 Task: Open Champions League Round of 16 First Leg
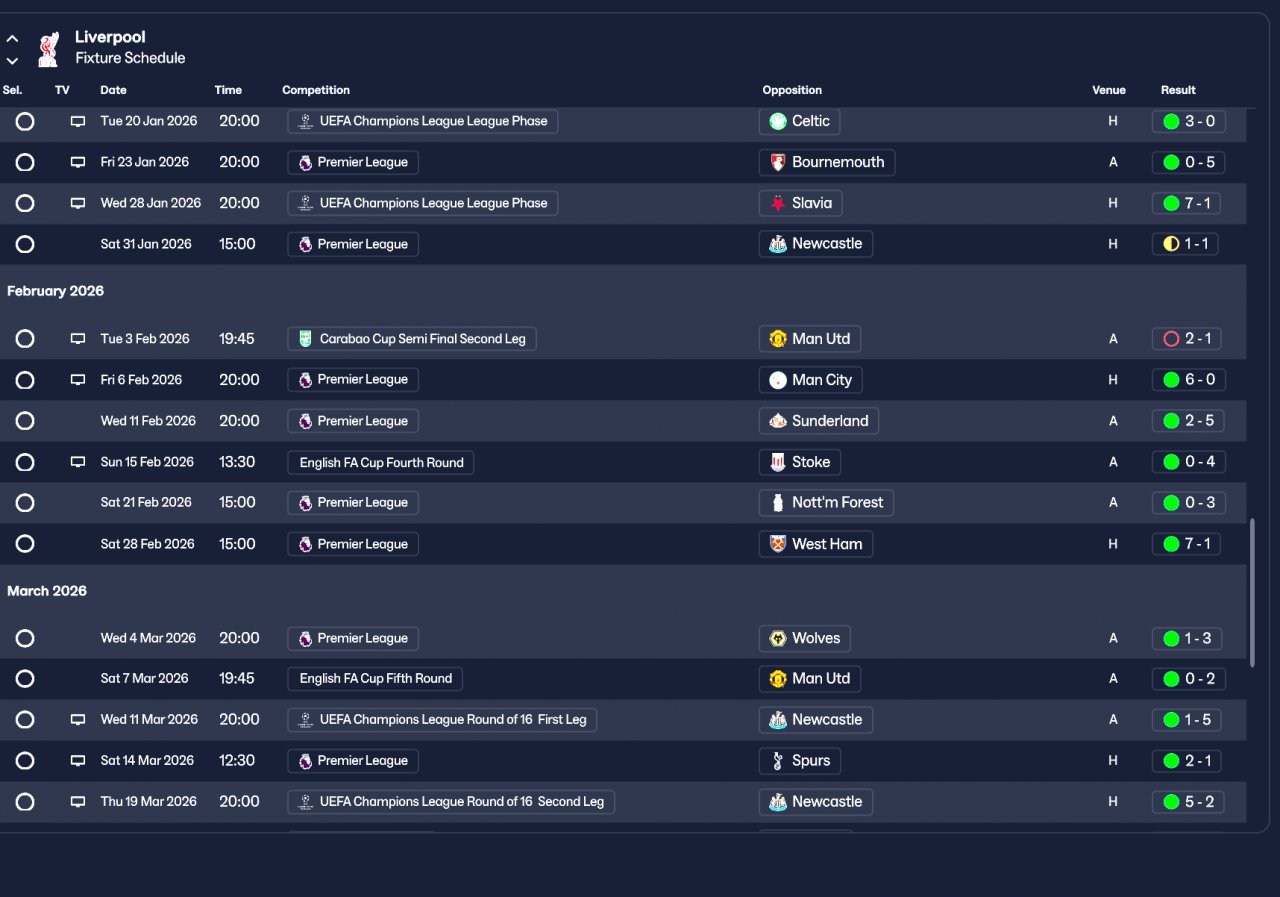pos(442,720)
